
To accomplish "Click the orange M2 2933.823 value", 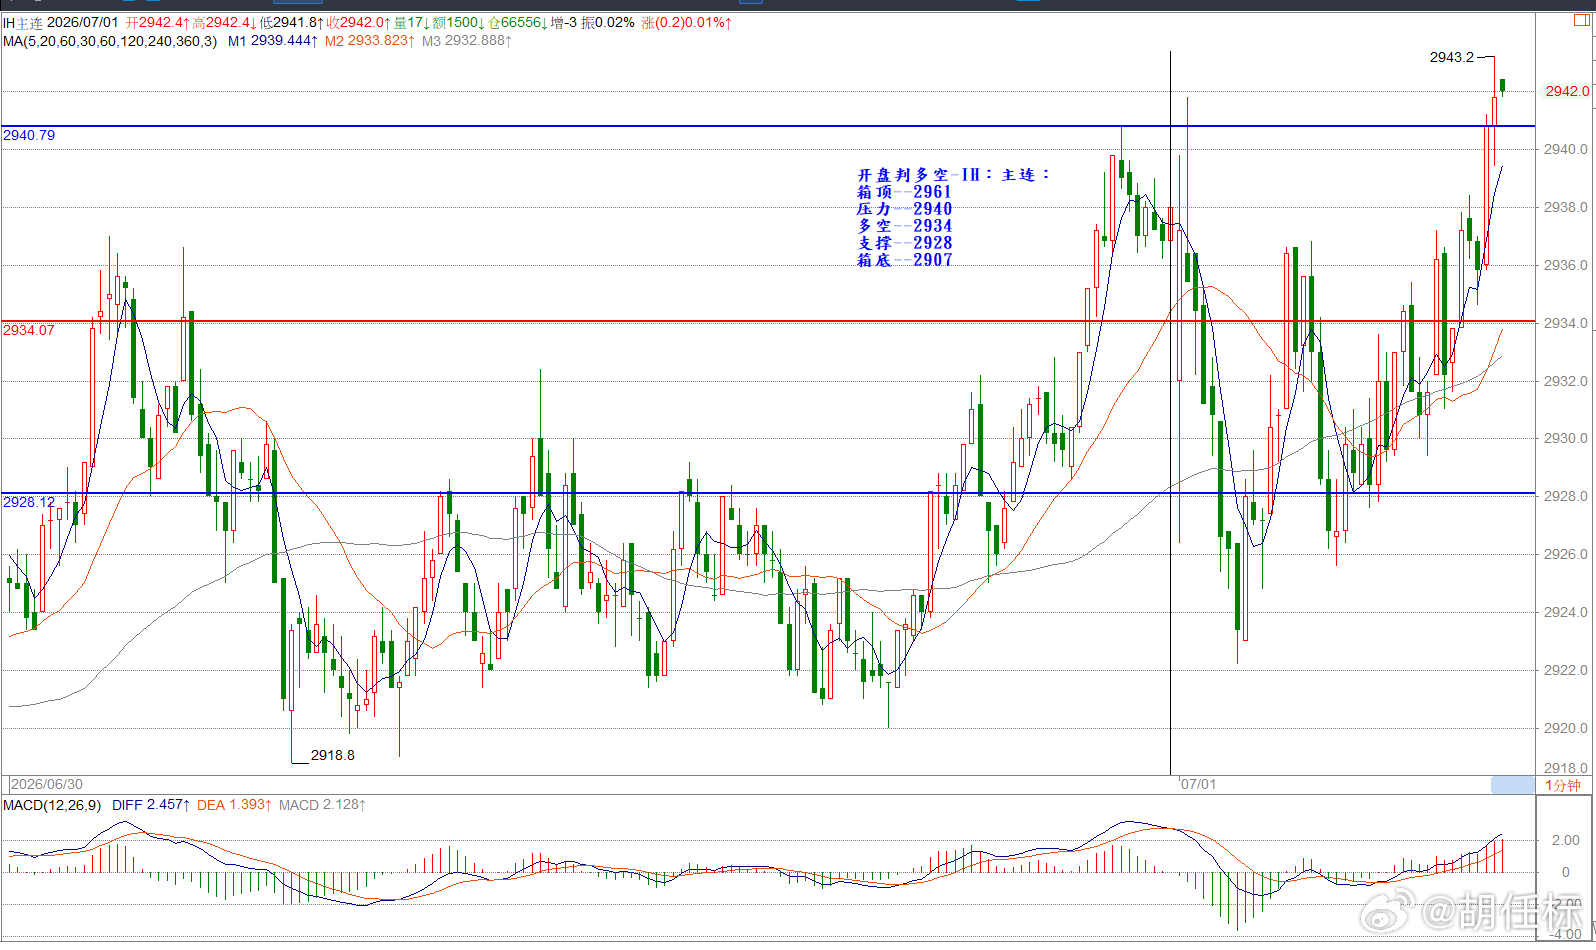I will pos(369,41).
